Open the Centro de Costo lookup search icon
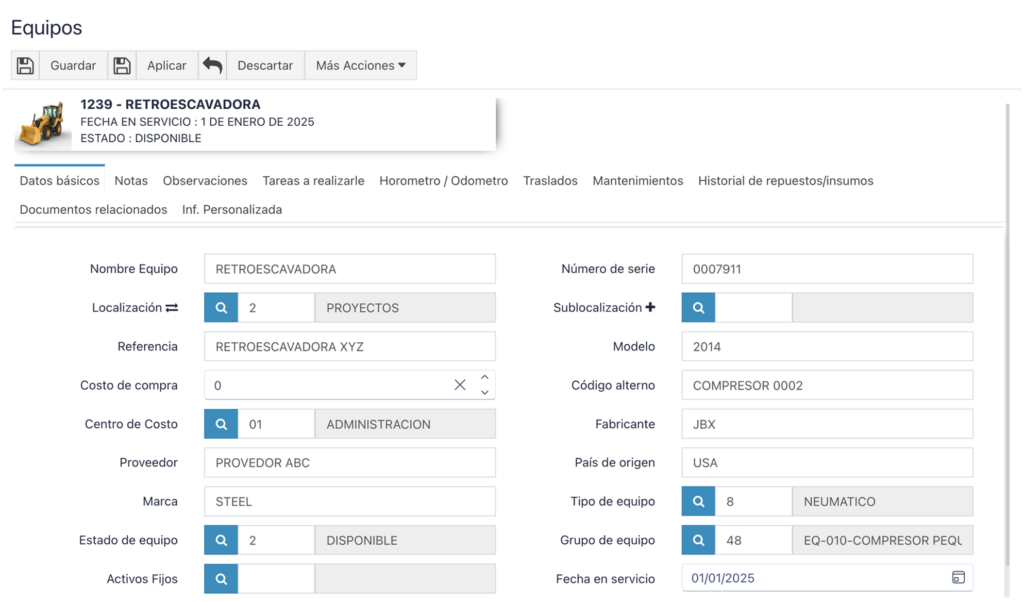Screen dimensions: 1024x602 coord(221,424)
